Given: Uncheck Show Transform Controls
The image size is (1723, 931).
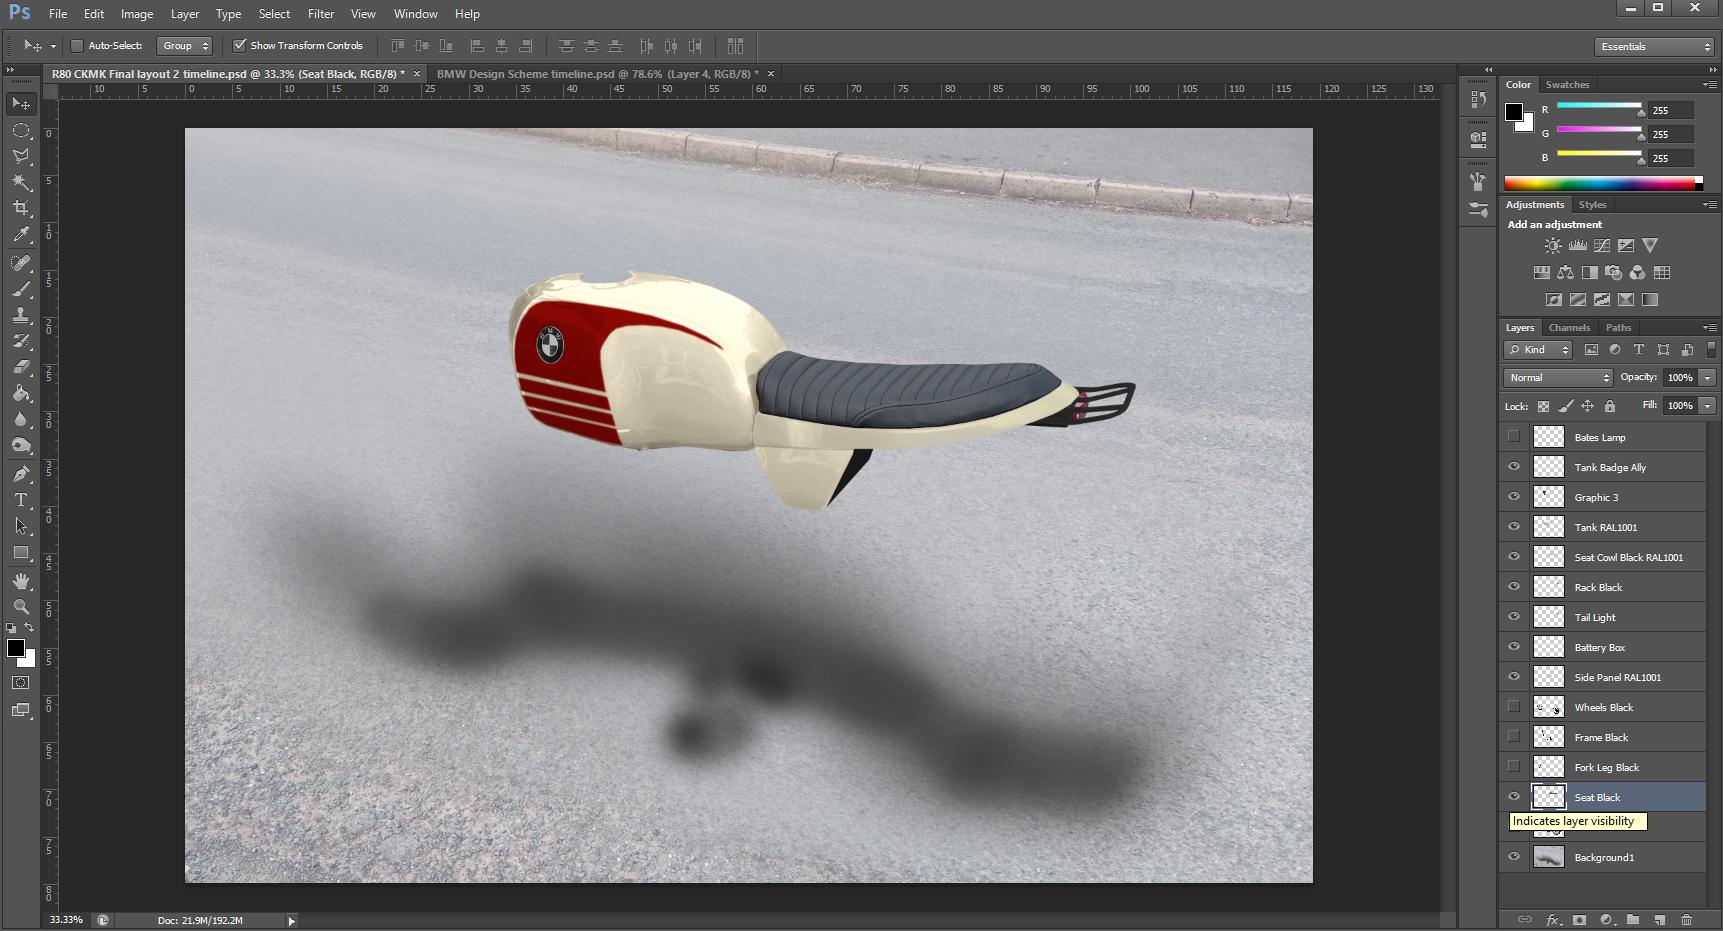Looking at the screenshot, I should coord(240,46).
